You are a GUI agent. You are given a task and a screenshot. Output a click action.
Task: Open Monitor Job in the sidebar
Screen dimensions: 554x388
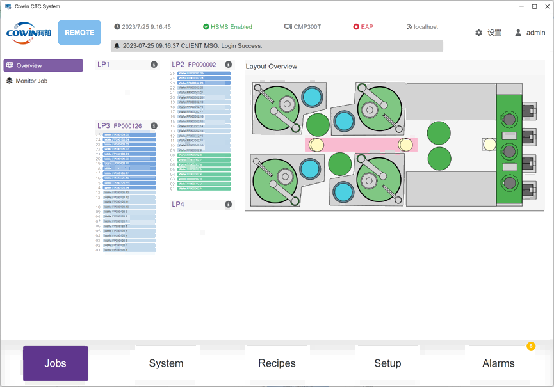tap(27, 81)
